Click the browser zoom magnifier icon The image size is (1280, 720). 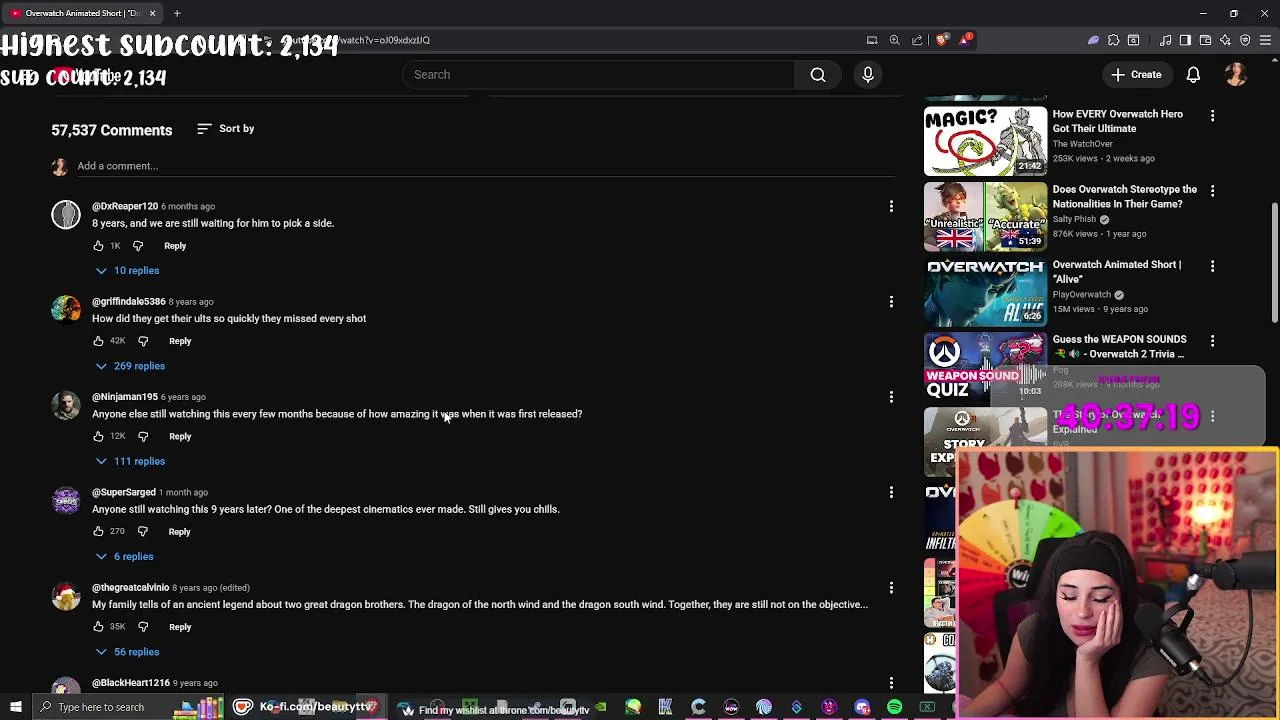[895, 40]
